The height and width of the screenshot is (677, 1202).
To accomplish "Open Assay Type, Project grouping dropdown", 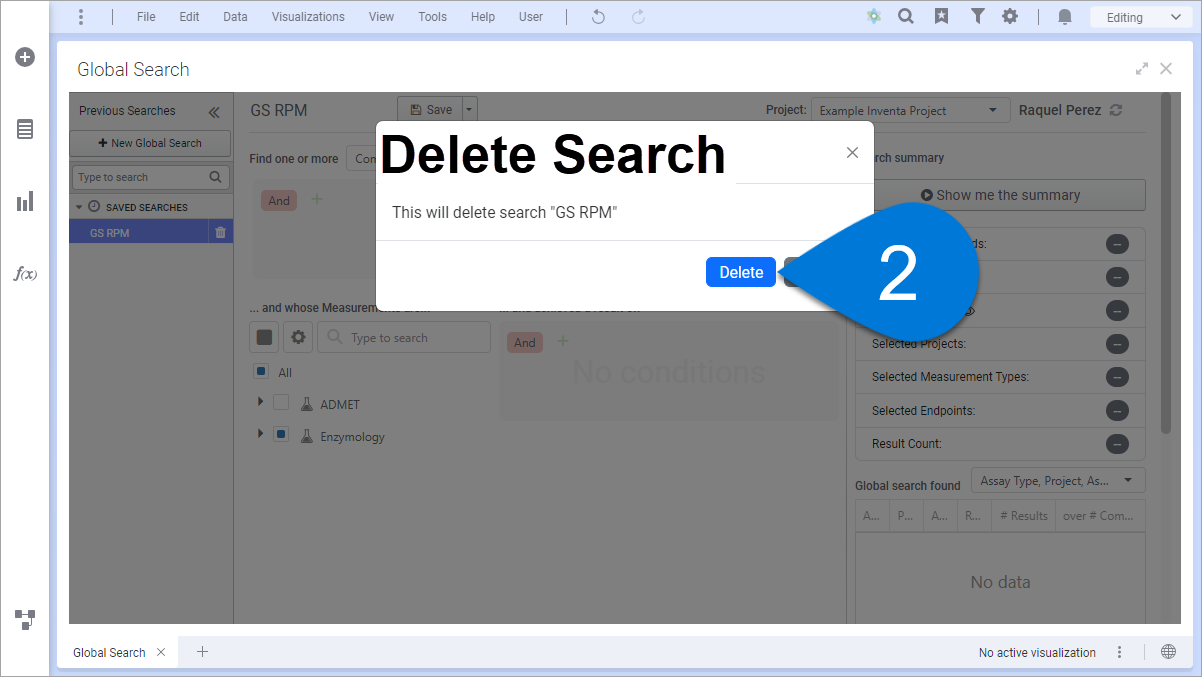I will click(1059, 481).
